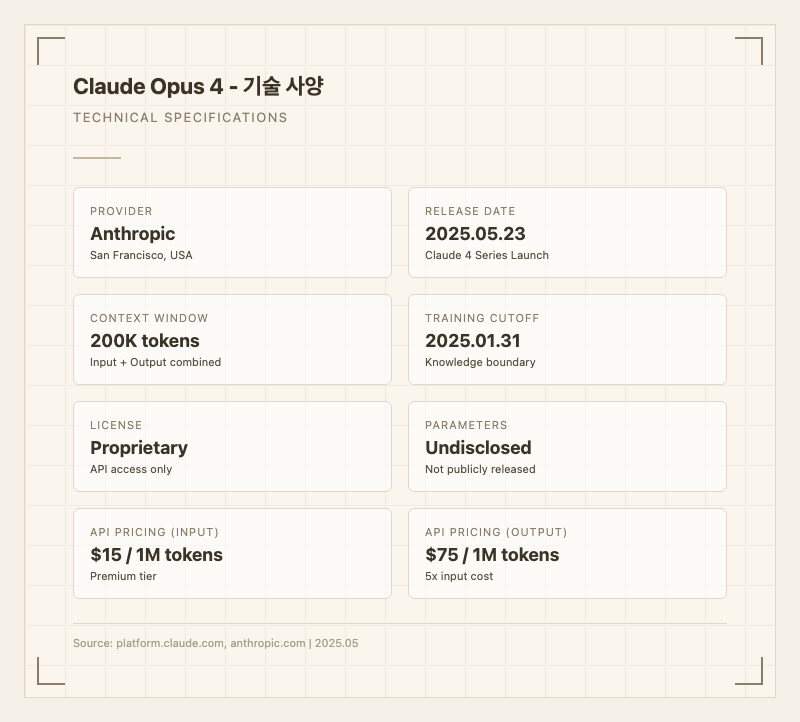Click the "Premium tier" caption

pos(123,576)
